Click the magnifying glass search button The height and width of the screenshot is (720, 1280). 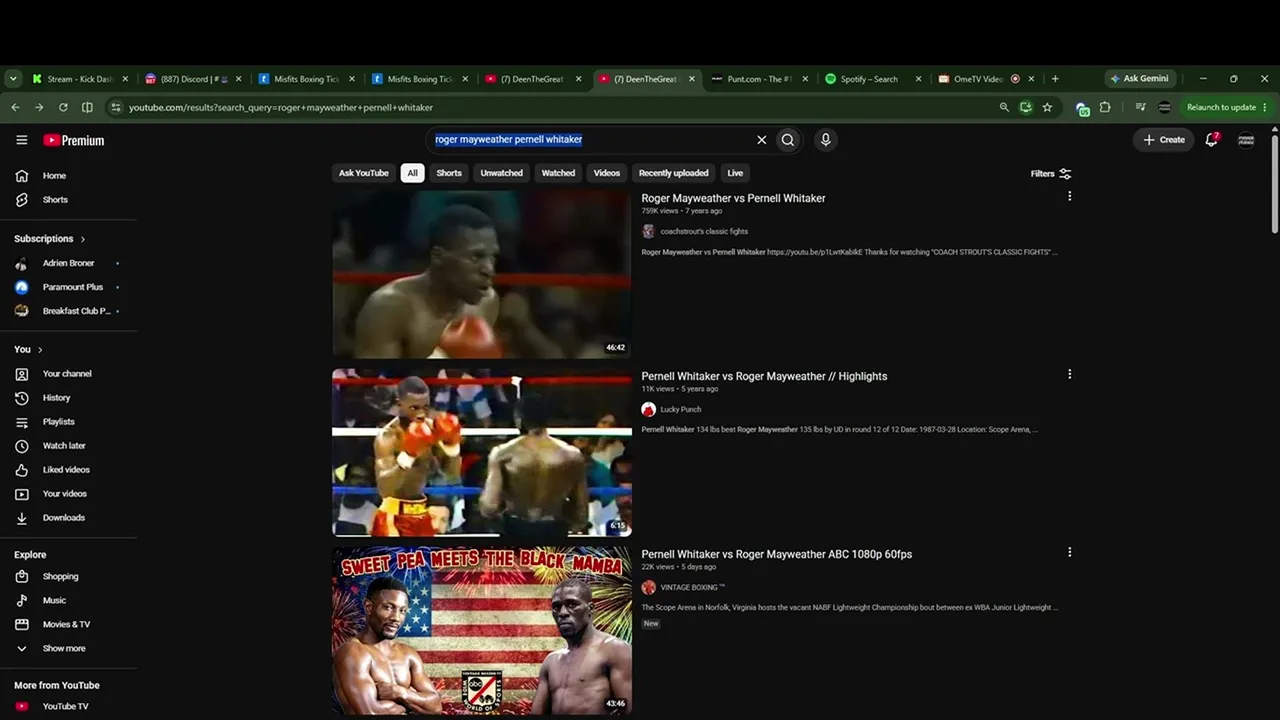(788, 140)
